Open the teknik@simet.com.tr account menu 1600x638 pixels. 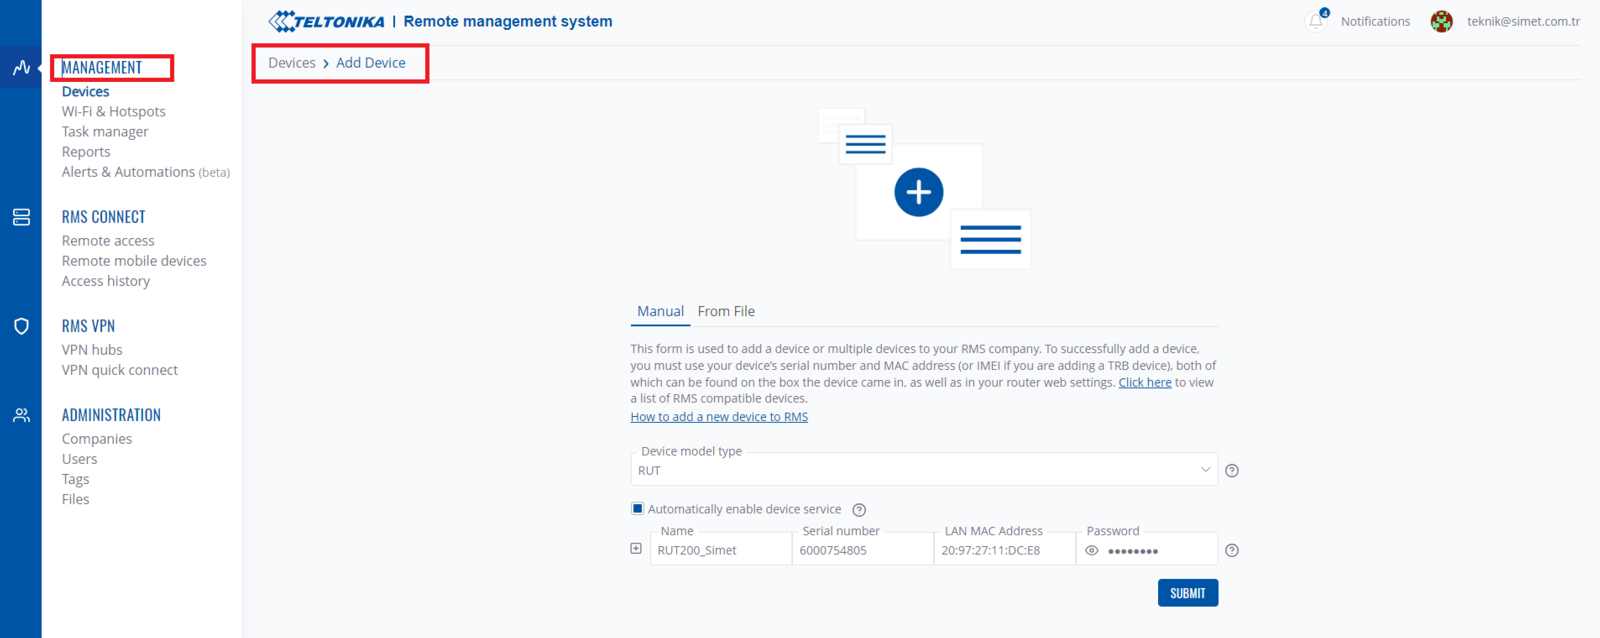click(1523, 21)
